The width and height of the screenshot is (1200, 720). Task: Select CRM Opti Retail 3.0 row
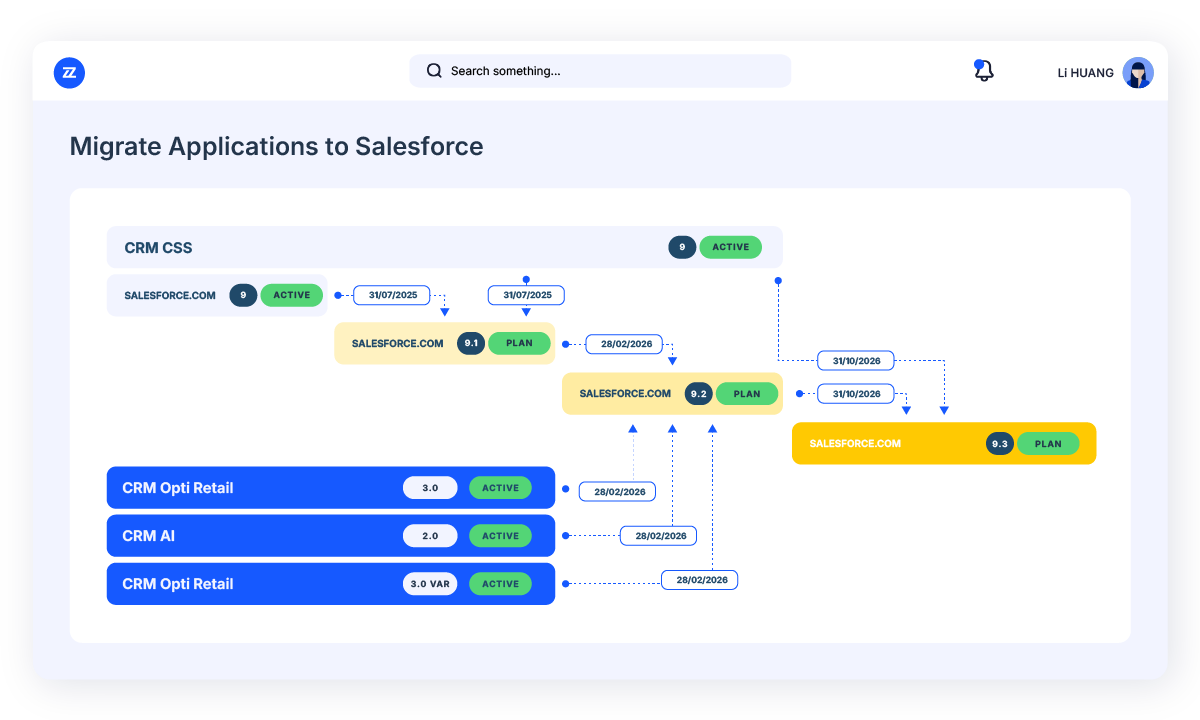(331, 488)
